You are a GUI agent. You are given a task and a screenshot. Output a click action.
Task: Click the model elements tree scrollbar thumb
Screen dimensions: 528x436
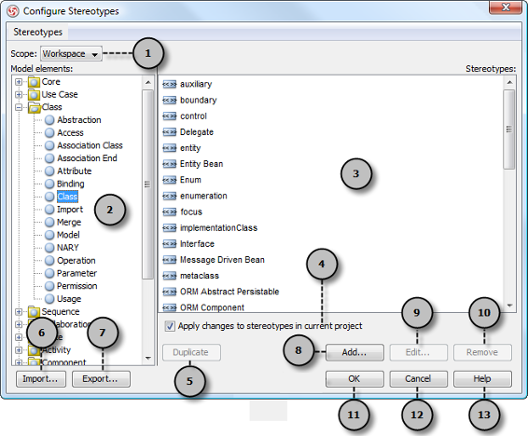[x=147, y=184]
